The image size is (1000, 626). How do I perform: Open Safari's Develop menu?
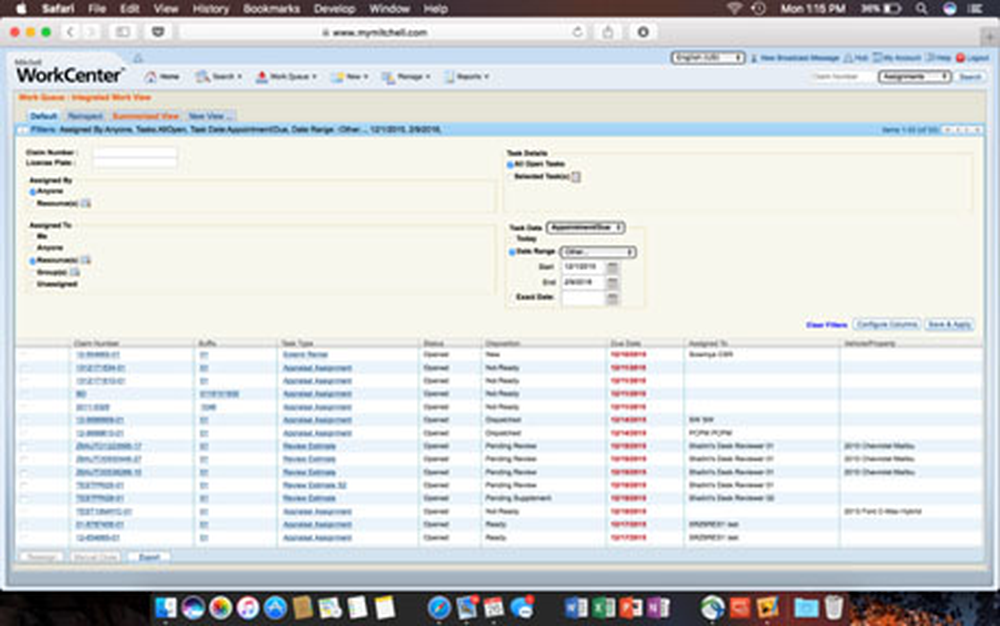[x=334, y=9]
